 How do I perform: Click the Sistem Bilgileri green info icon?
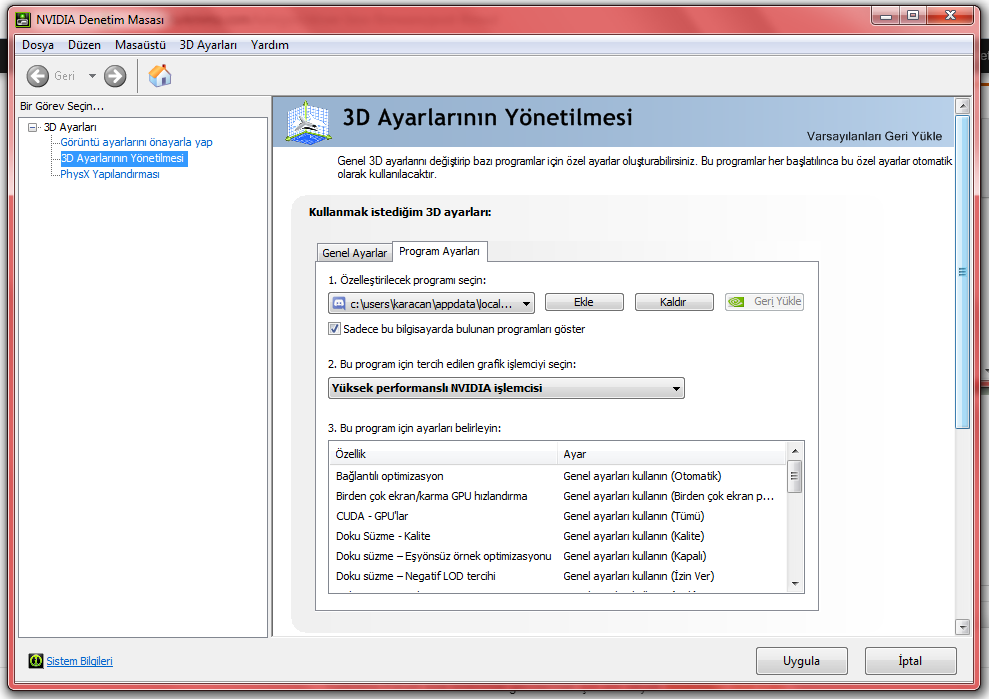click(x=36, y=661)
